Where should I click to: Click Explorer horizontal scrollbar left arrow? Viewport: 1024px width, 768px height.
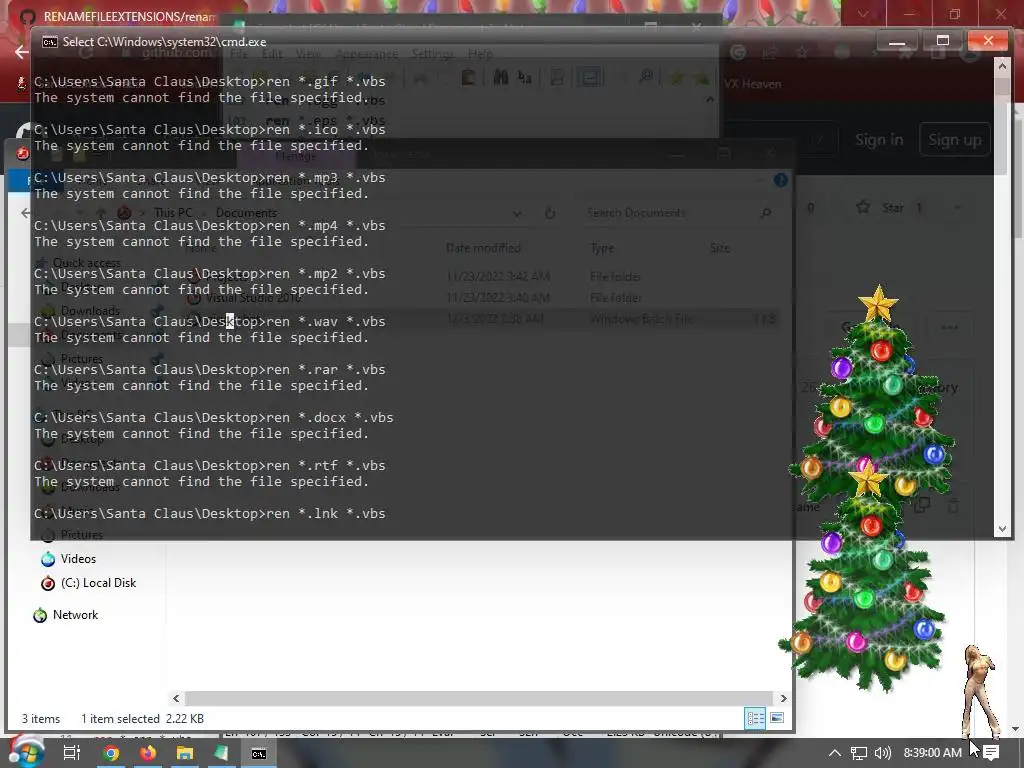176,698
